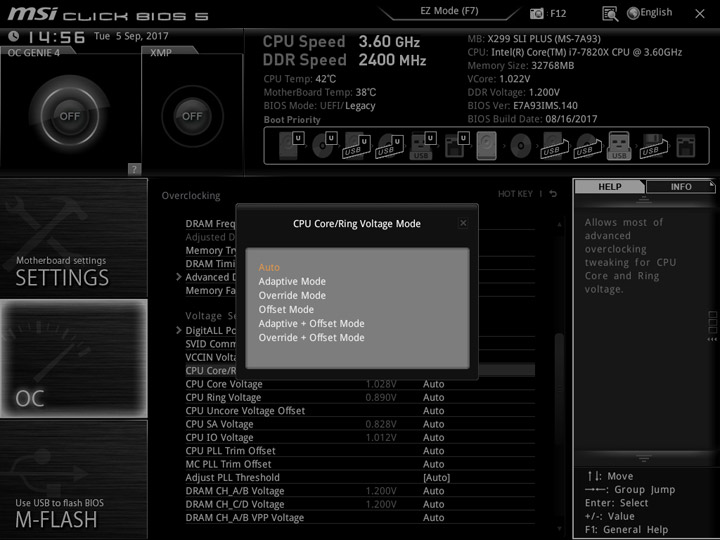
Task: Exit BIOS using the top-right X icon
Action: pos(700,14)
